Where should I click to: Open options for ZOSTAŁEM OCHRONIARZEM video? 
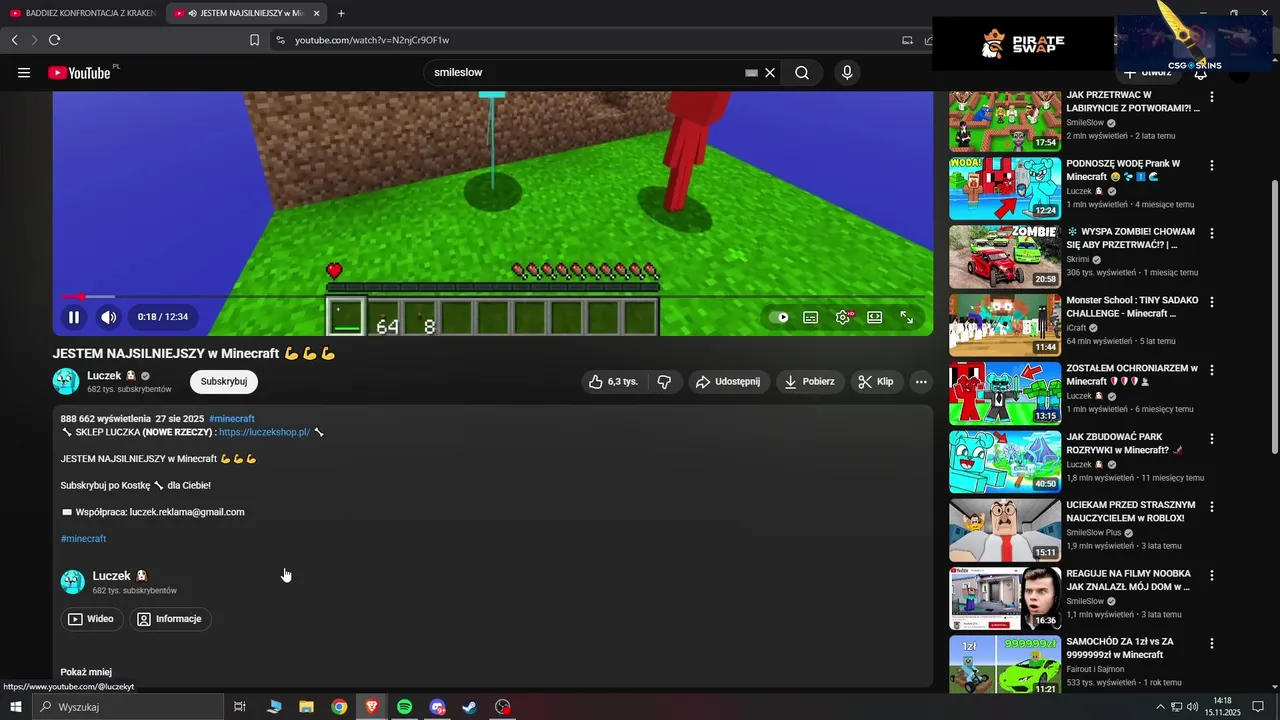pos(1212,370)
